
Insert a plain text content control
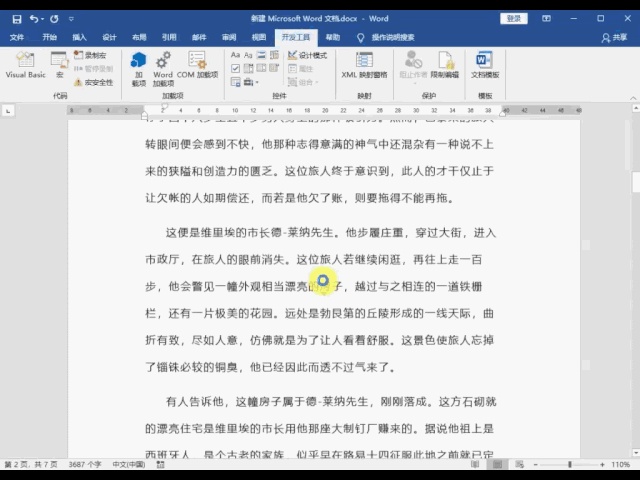(x=248, y=55)
